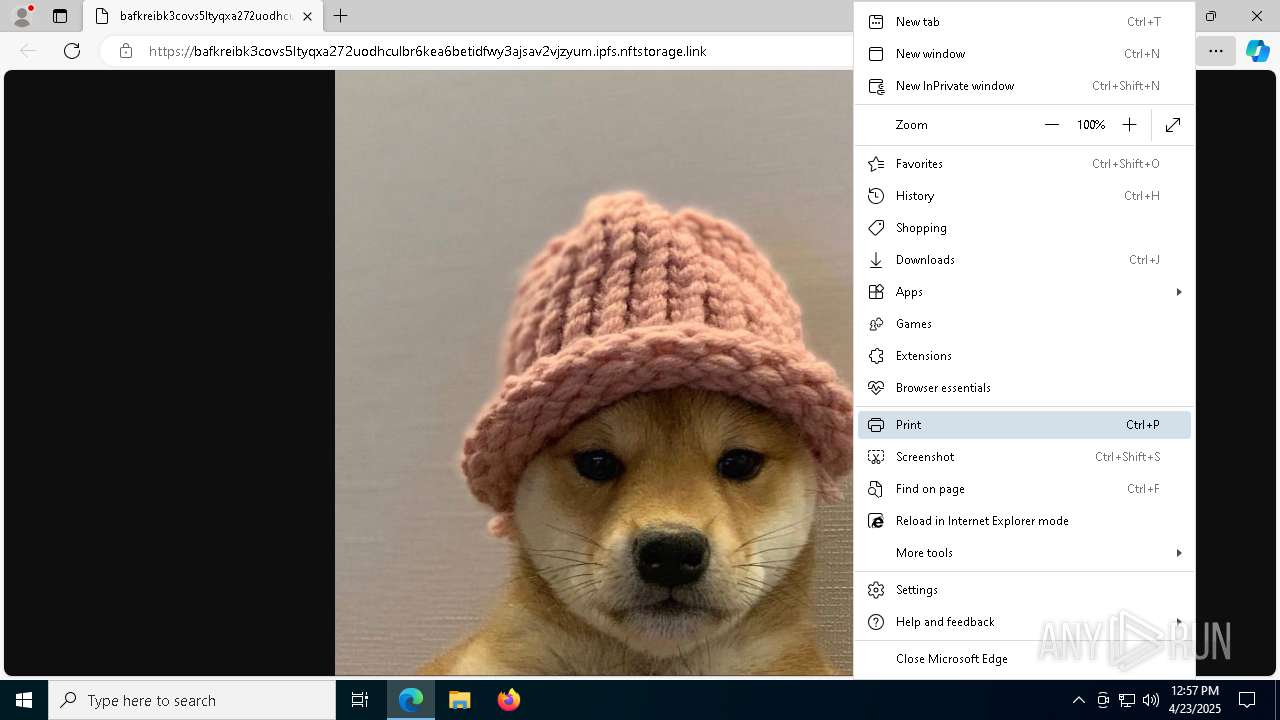Viewport: 1280px width, 720px height.
Task: Click the Games icon in the menu
Action: pos(876,324)
